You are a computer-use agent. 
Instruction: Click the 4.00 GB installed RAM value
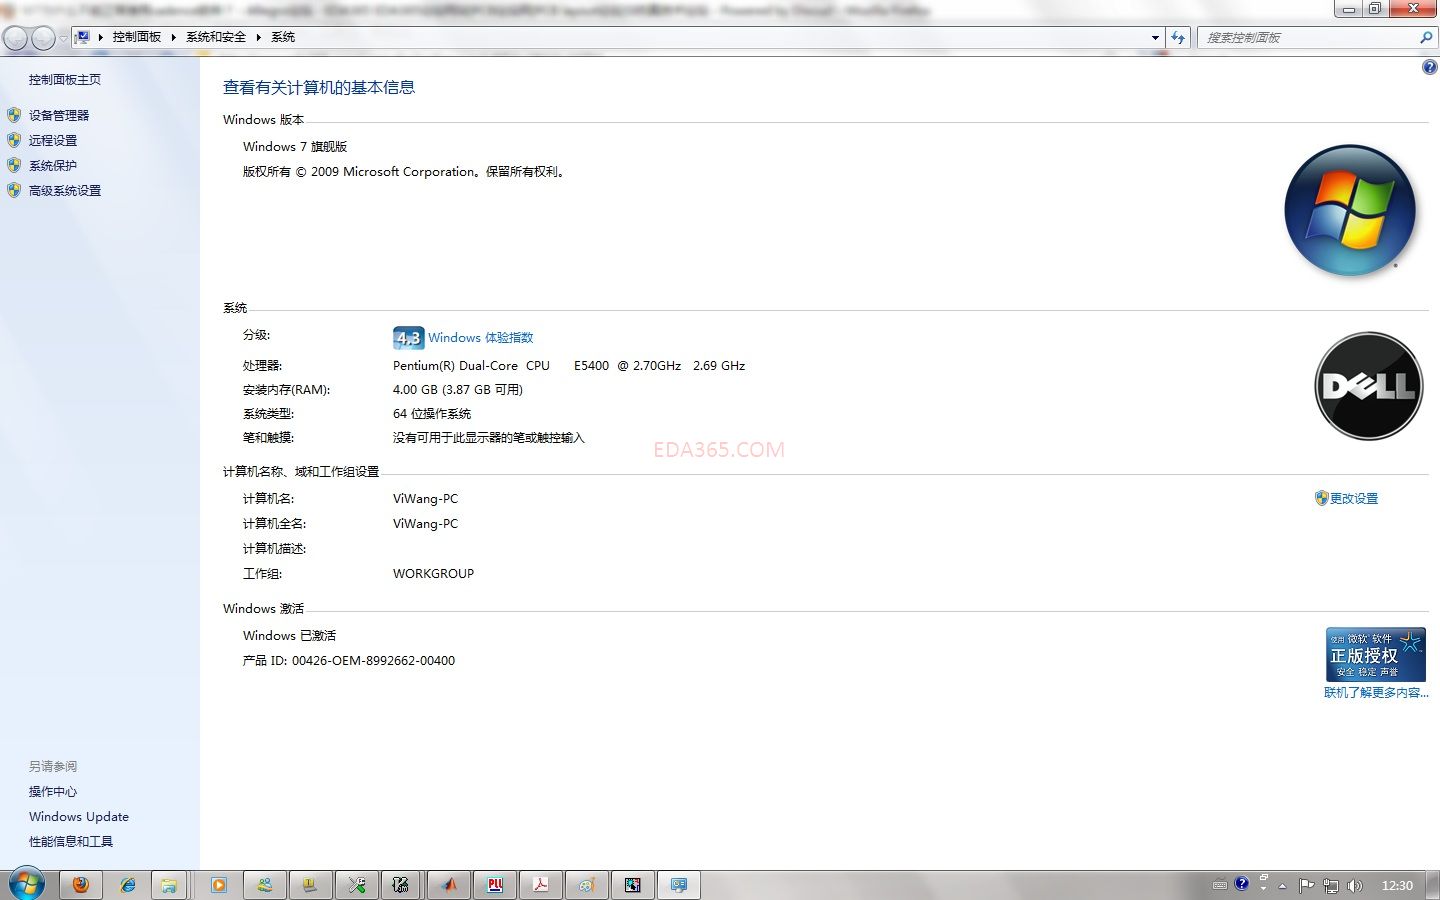[x=458, y=390]
